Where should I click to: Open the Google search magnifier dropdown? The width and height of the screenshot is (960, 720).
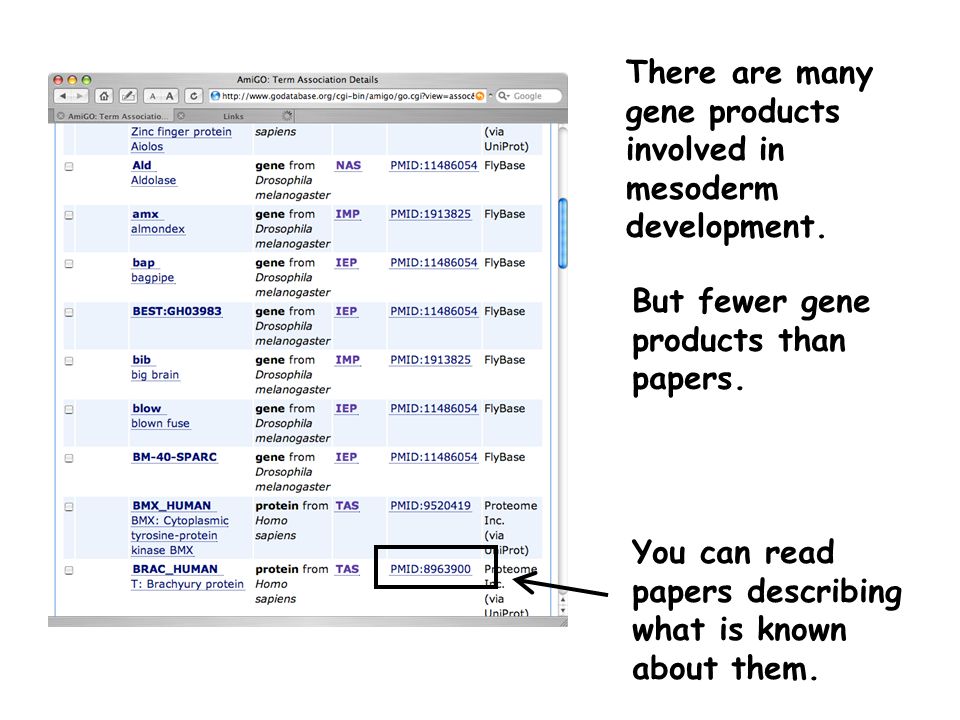(x=503, y=96)
